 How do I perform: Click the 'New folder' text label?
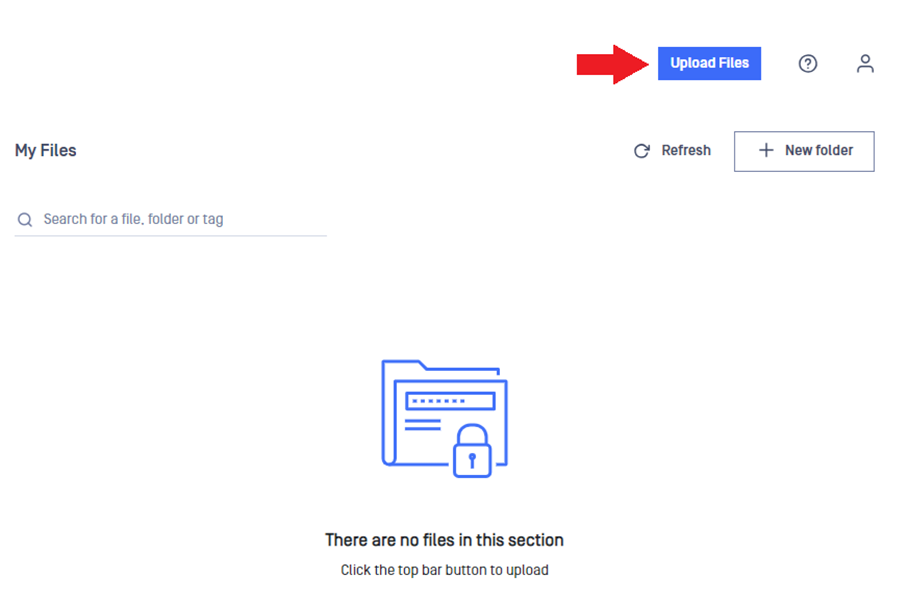819,150
